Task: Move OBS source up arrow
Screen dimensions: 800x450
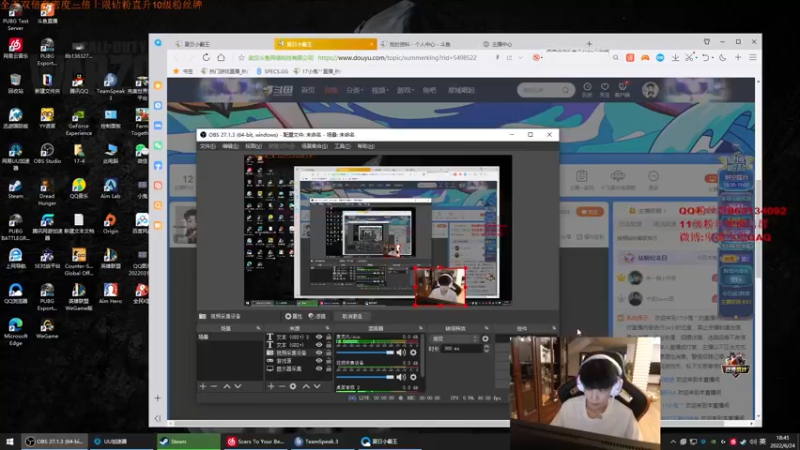Action: click(x=306, y=386)
